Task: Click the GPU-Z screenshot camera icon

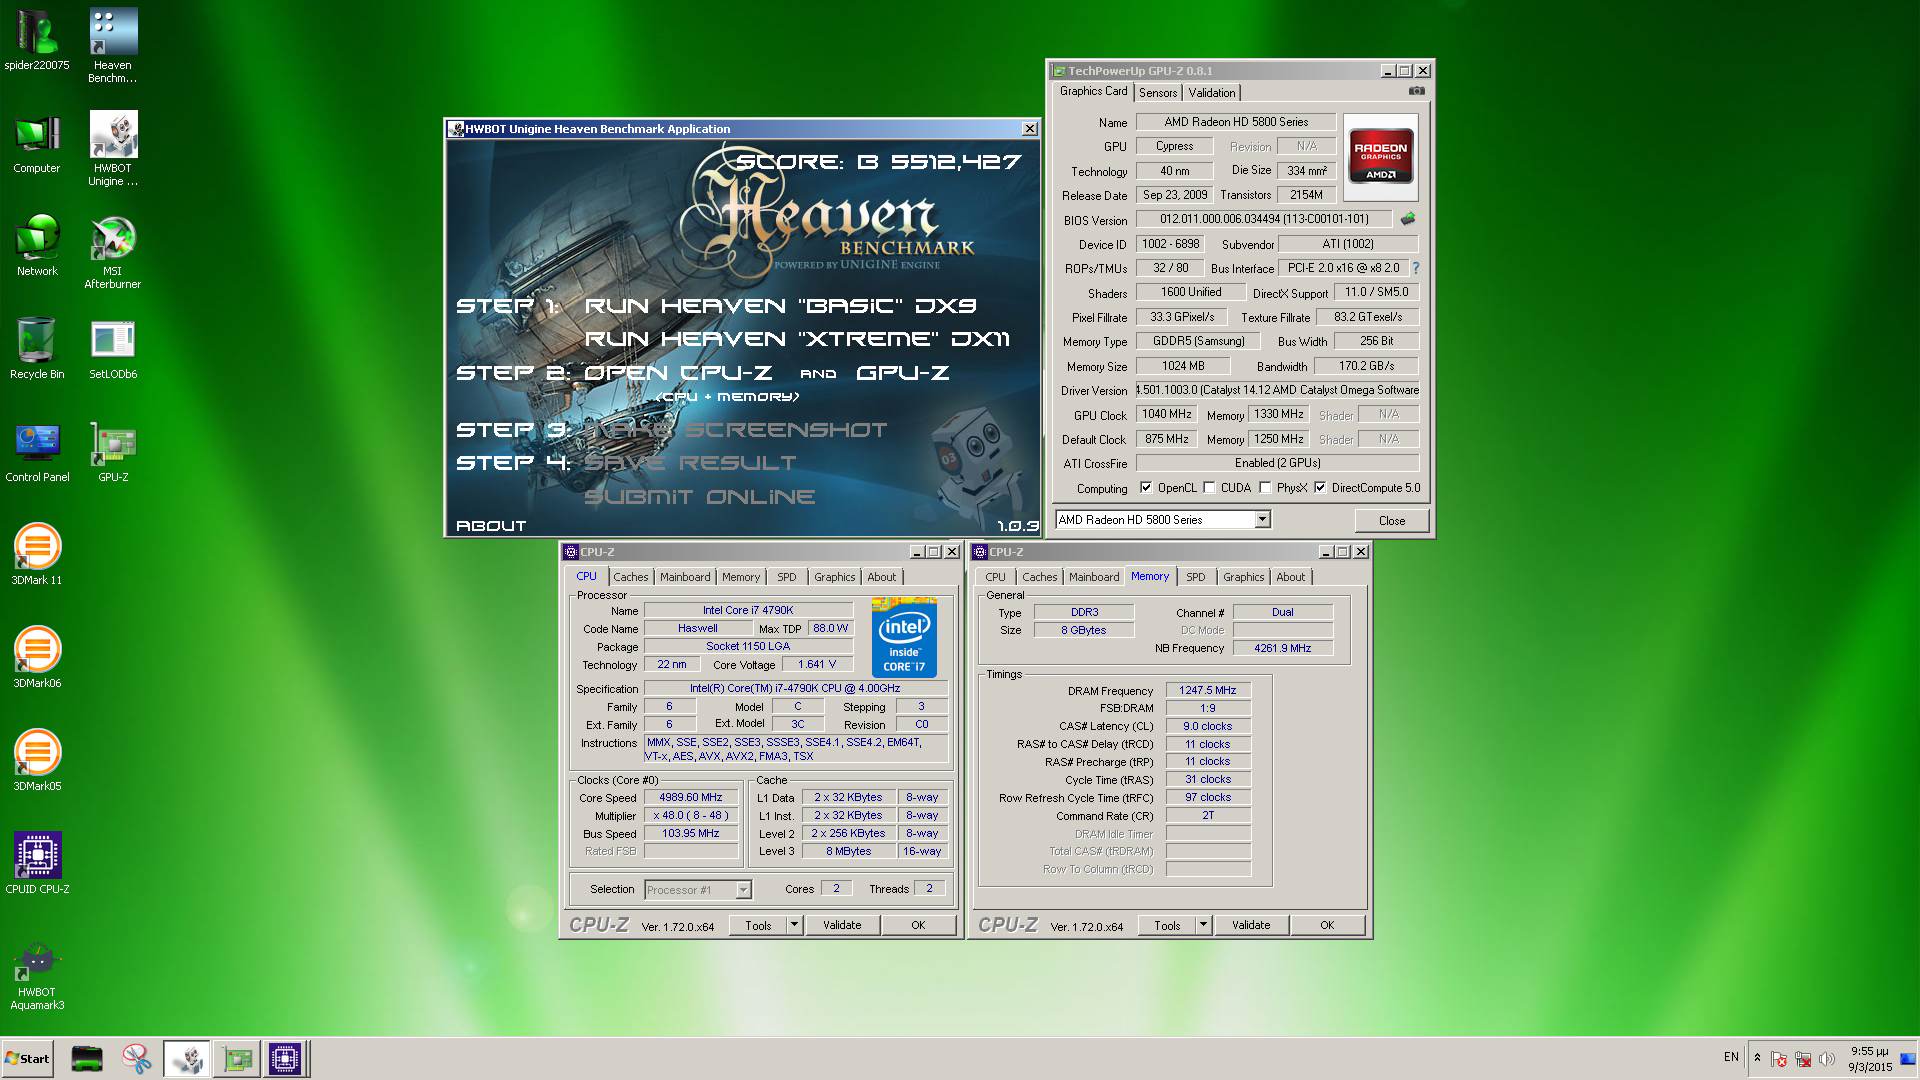Action: click(1417, 91)
